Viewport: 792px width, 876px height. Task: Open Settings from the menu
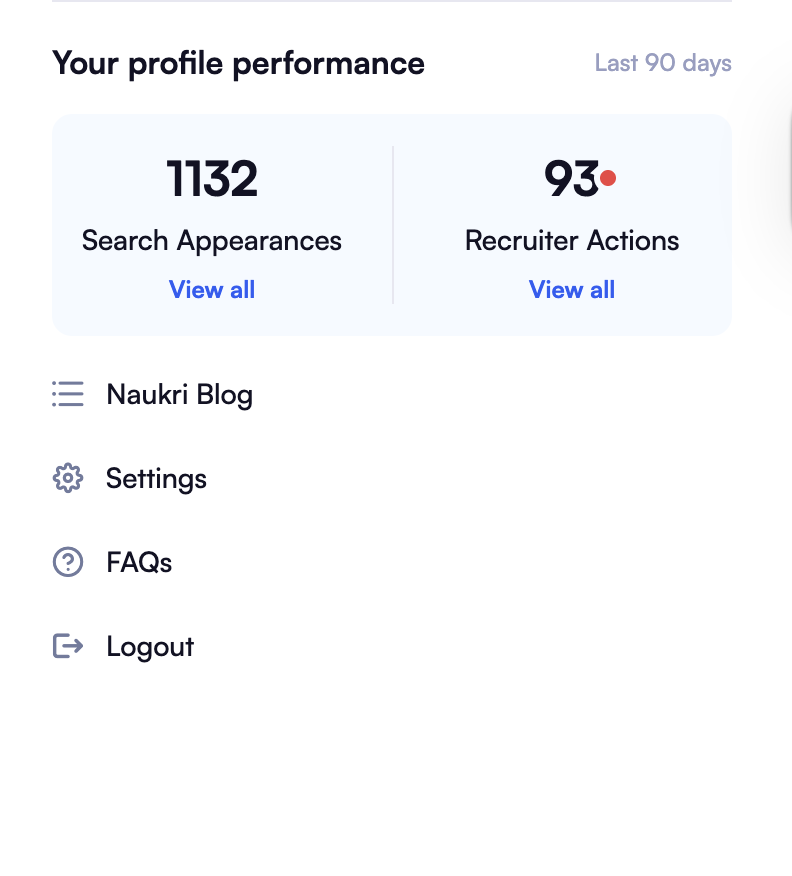pos(156,478)
